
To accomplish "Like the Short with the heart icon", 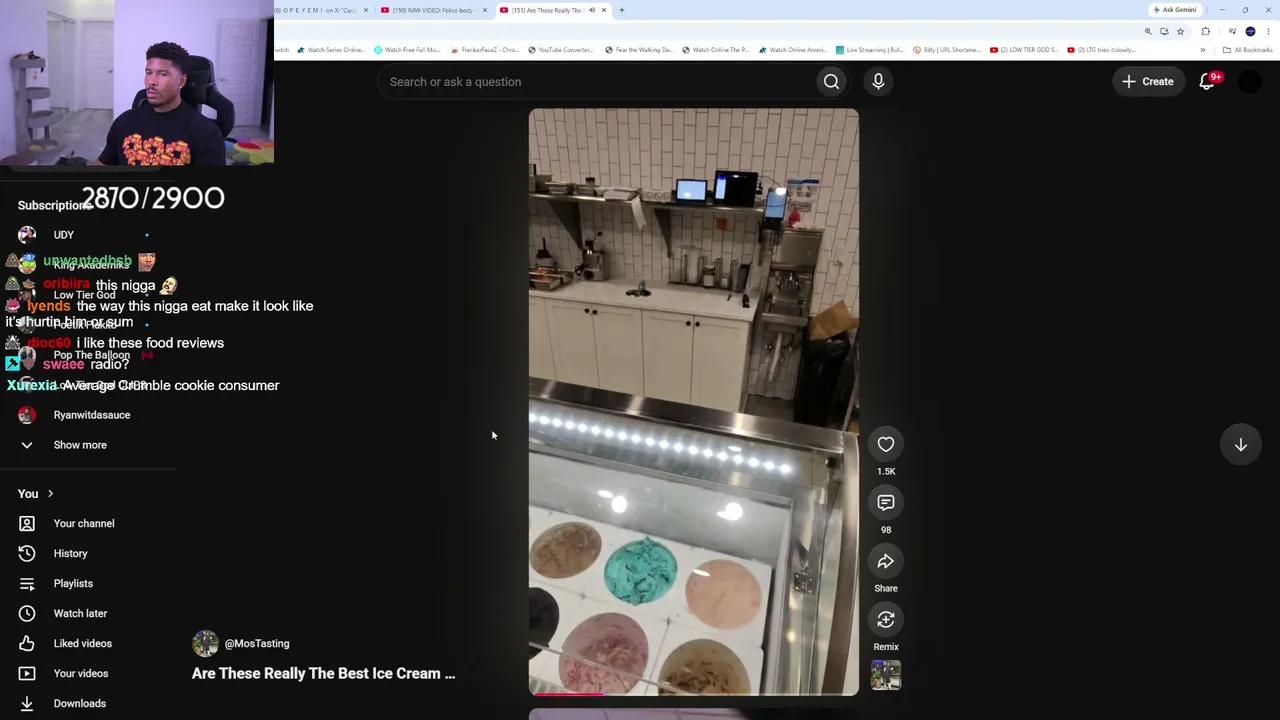I will pos(886,444).
